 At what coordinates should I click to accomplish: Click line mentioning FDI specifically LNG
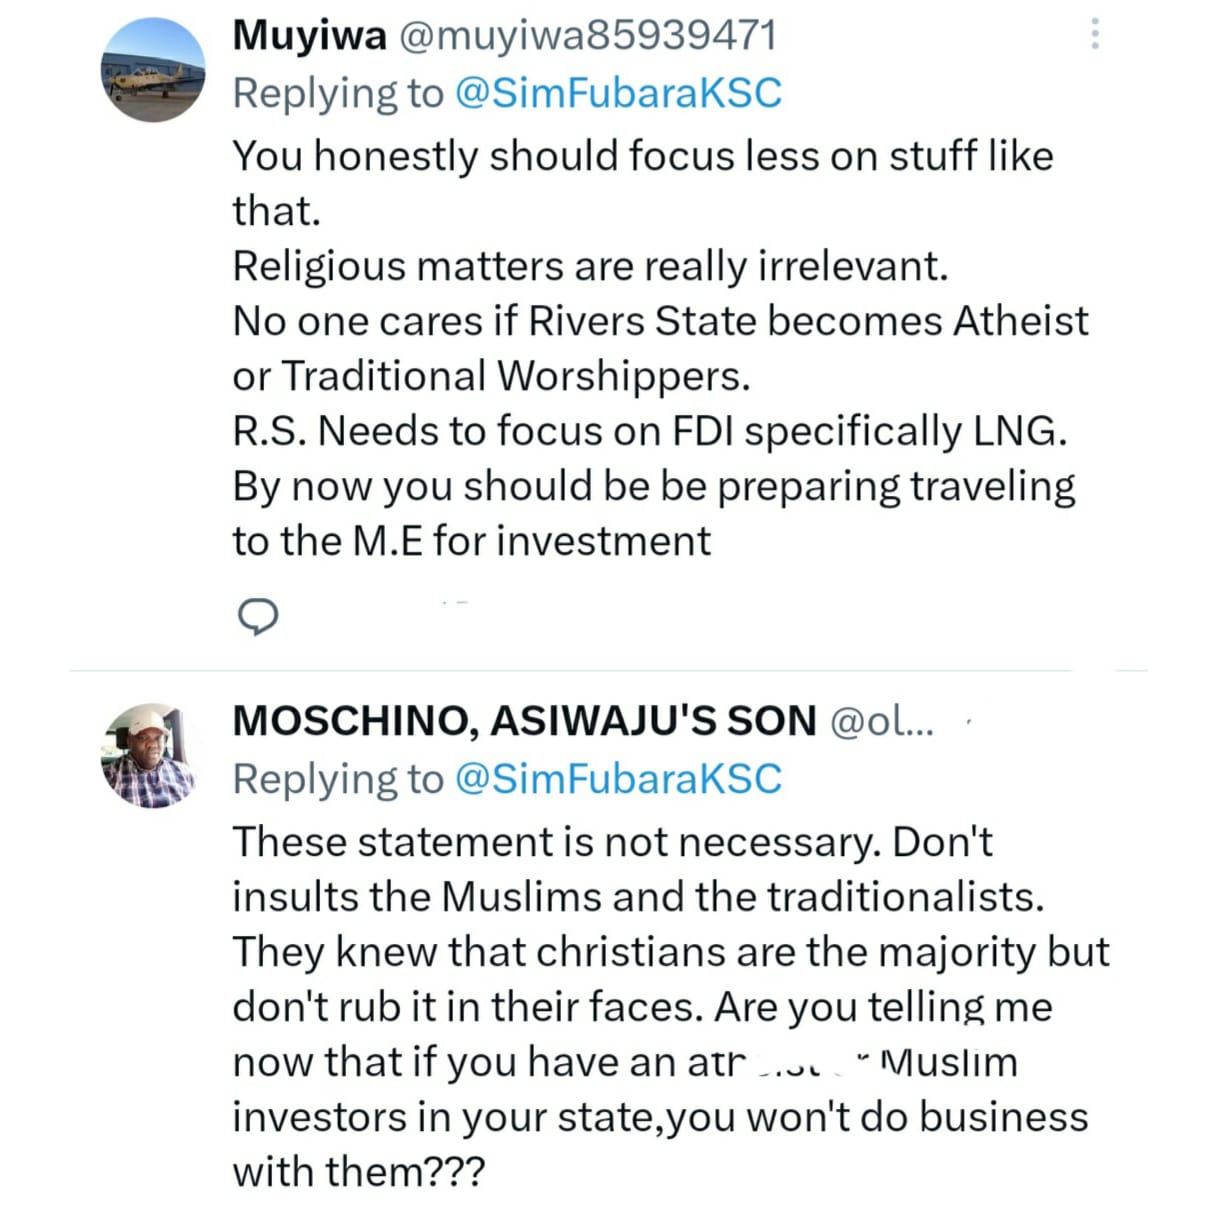650,431
